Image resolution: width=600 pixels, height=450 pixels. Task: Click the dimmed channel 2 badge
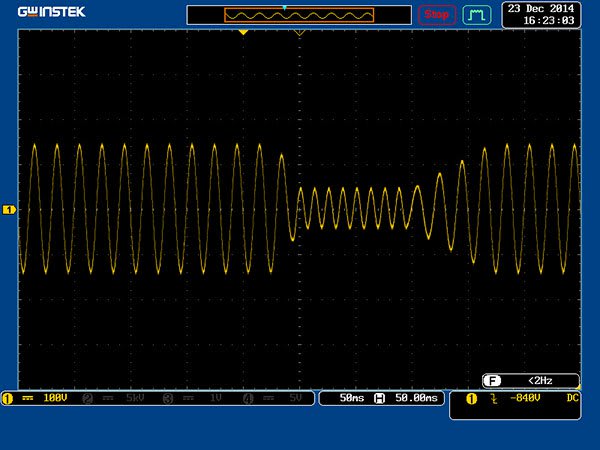pyautogui.click(x=88, y=399)
